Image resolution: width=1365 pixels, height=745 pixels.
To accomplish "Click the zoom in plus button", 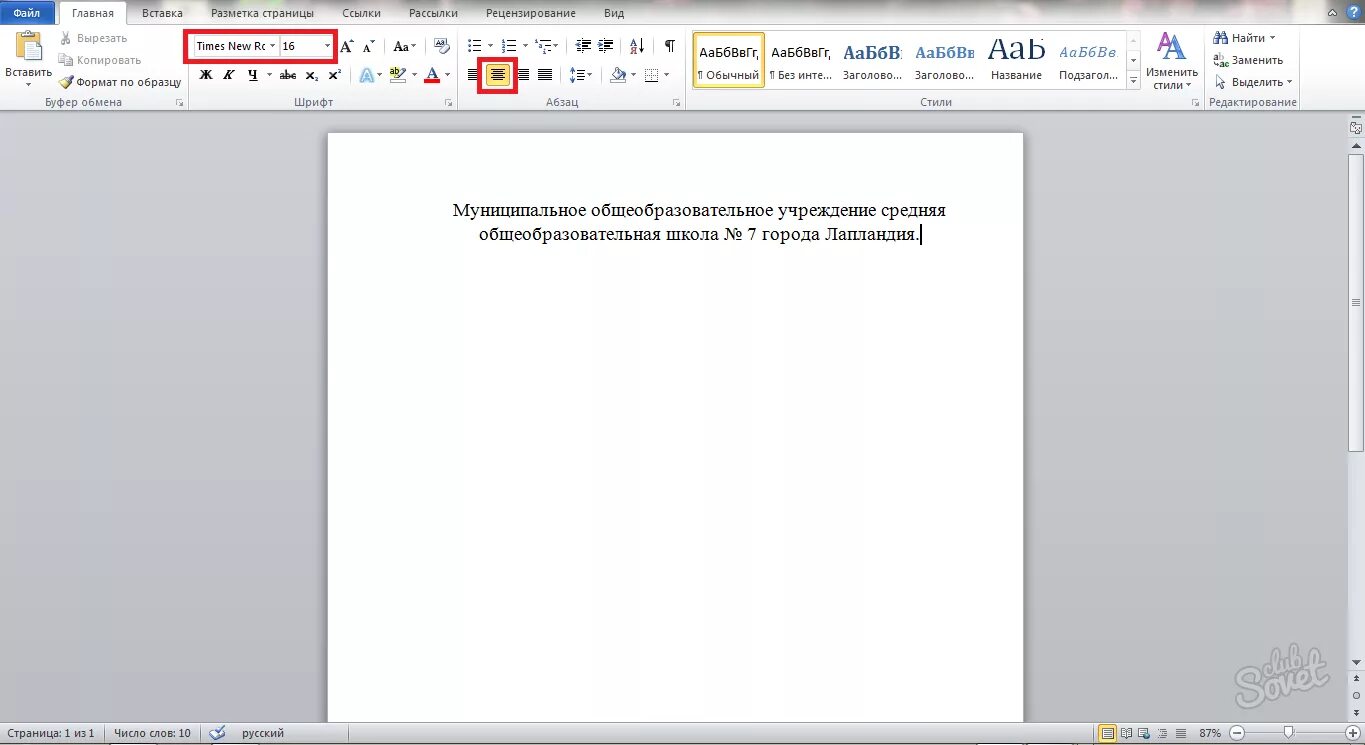I will click(1352, 733).
